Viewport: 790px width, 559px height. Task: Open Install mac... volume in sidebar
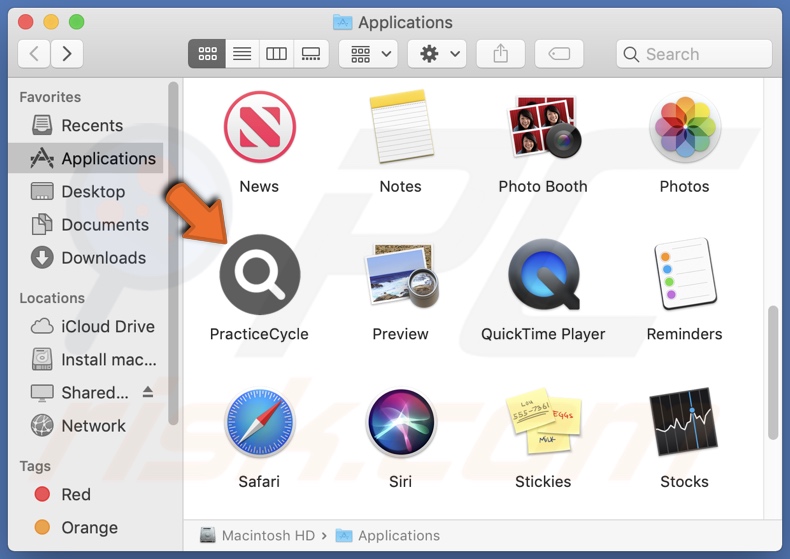86,360
